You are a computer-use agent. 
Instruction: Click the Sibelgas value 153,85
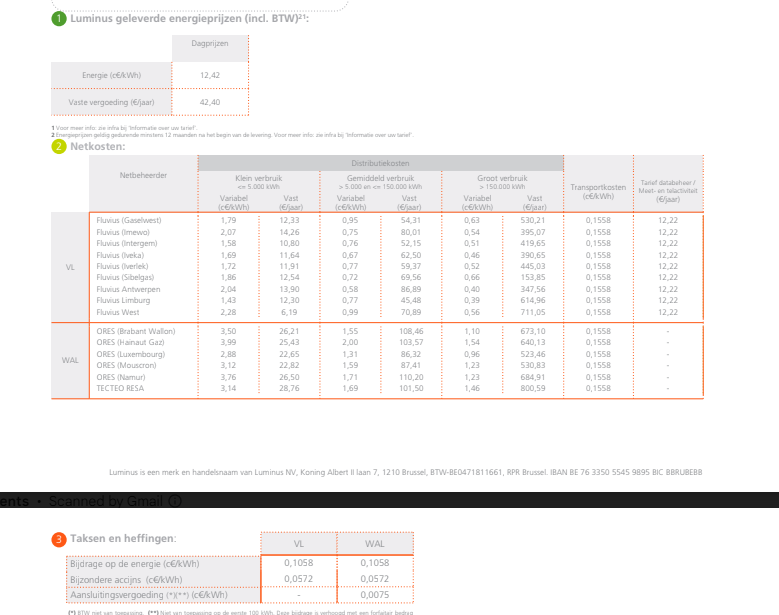(533, 277)
